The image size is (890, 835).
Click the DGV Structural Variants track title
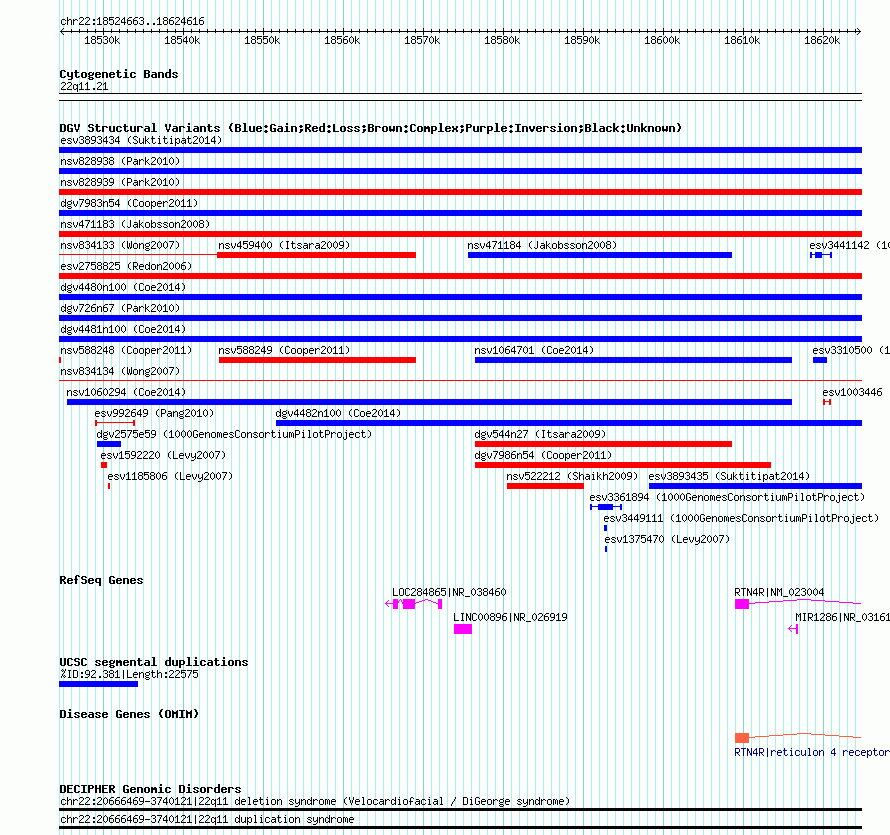pos(371,128)
